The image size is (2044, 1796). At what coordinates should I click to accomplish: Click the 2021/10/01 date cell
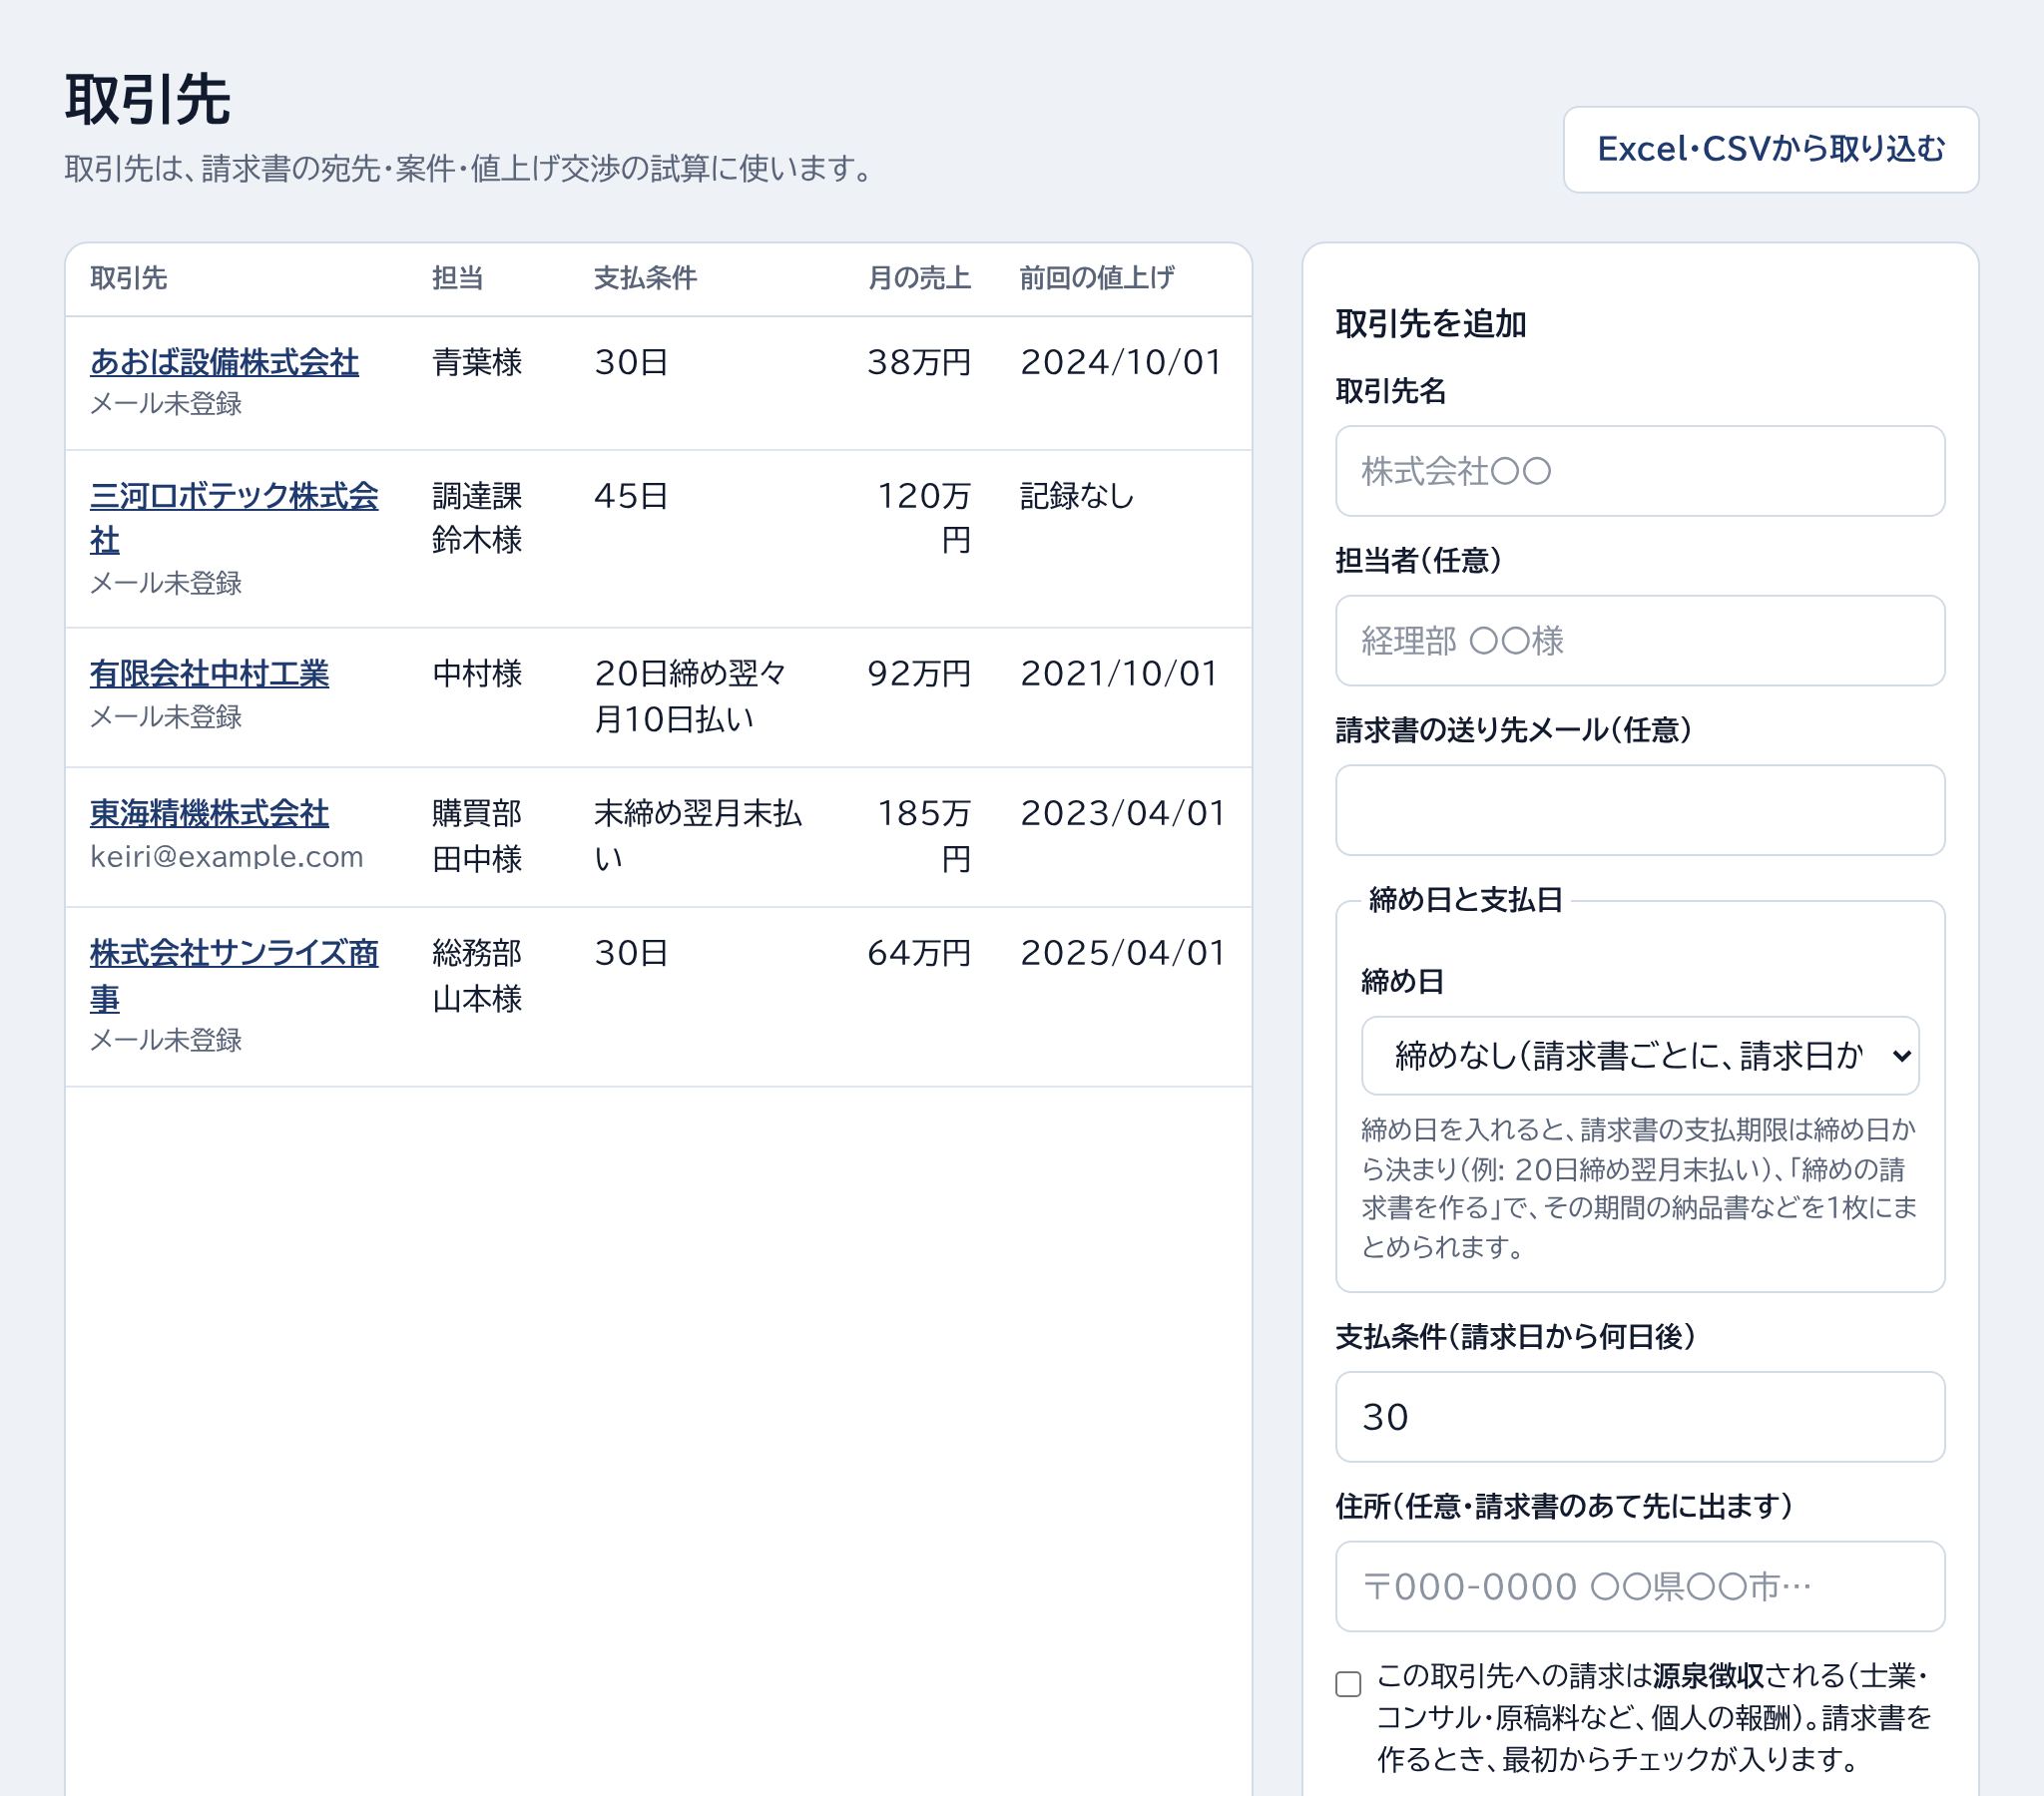(x=1119, y=673)
